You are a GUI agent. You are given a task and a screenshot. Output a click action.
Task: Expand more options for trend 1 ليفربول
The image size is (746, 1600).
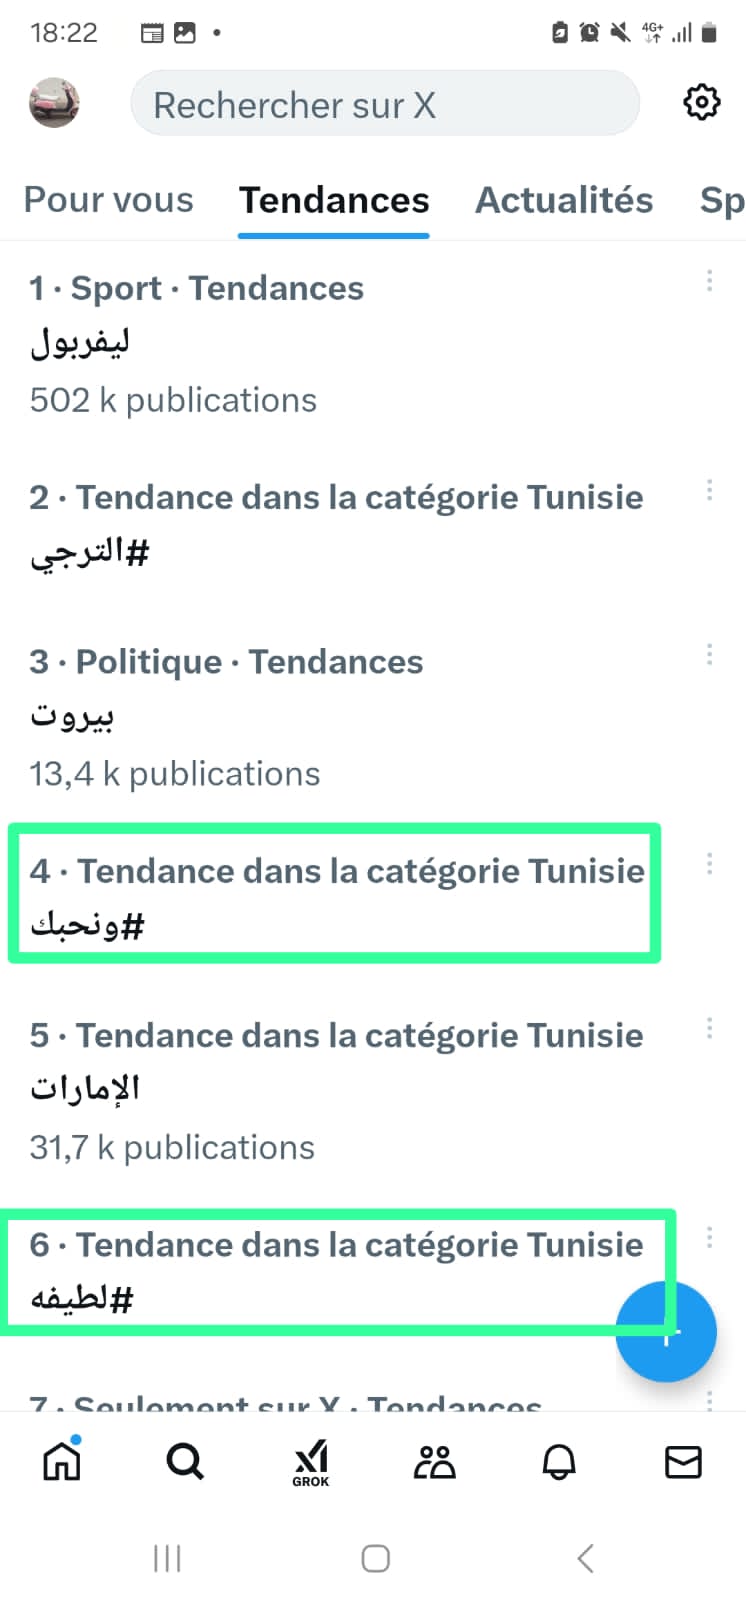click(709, 281)
